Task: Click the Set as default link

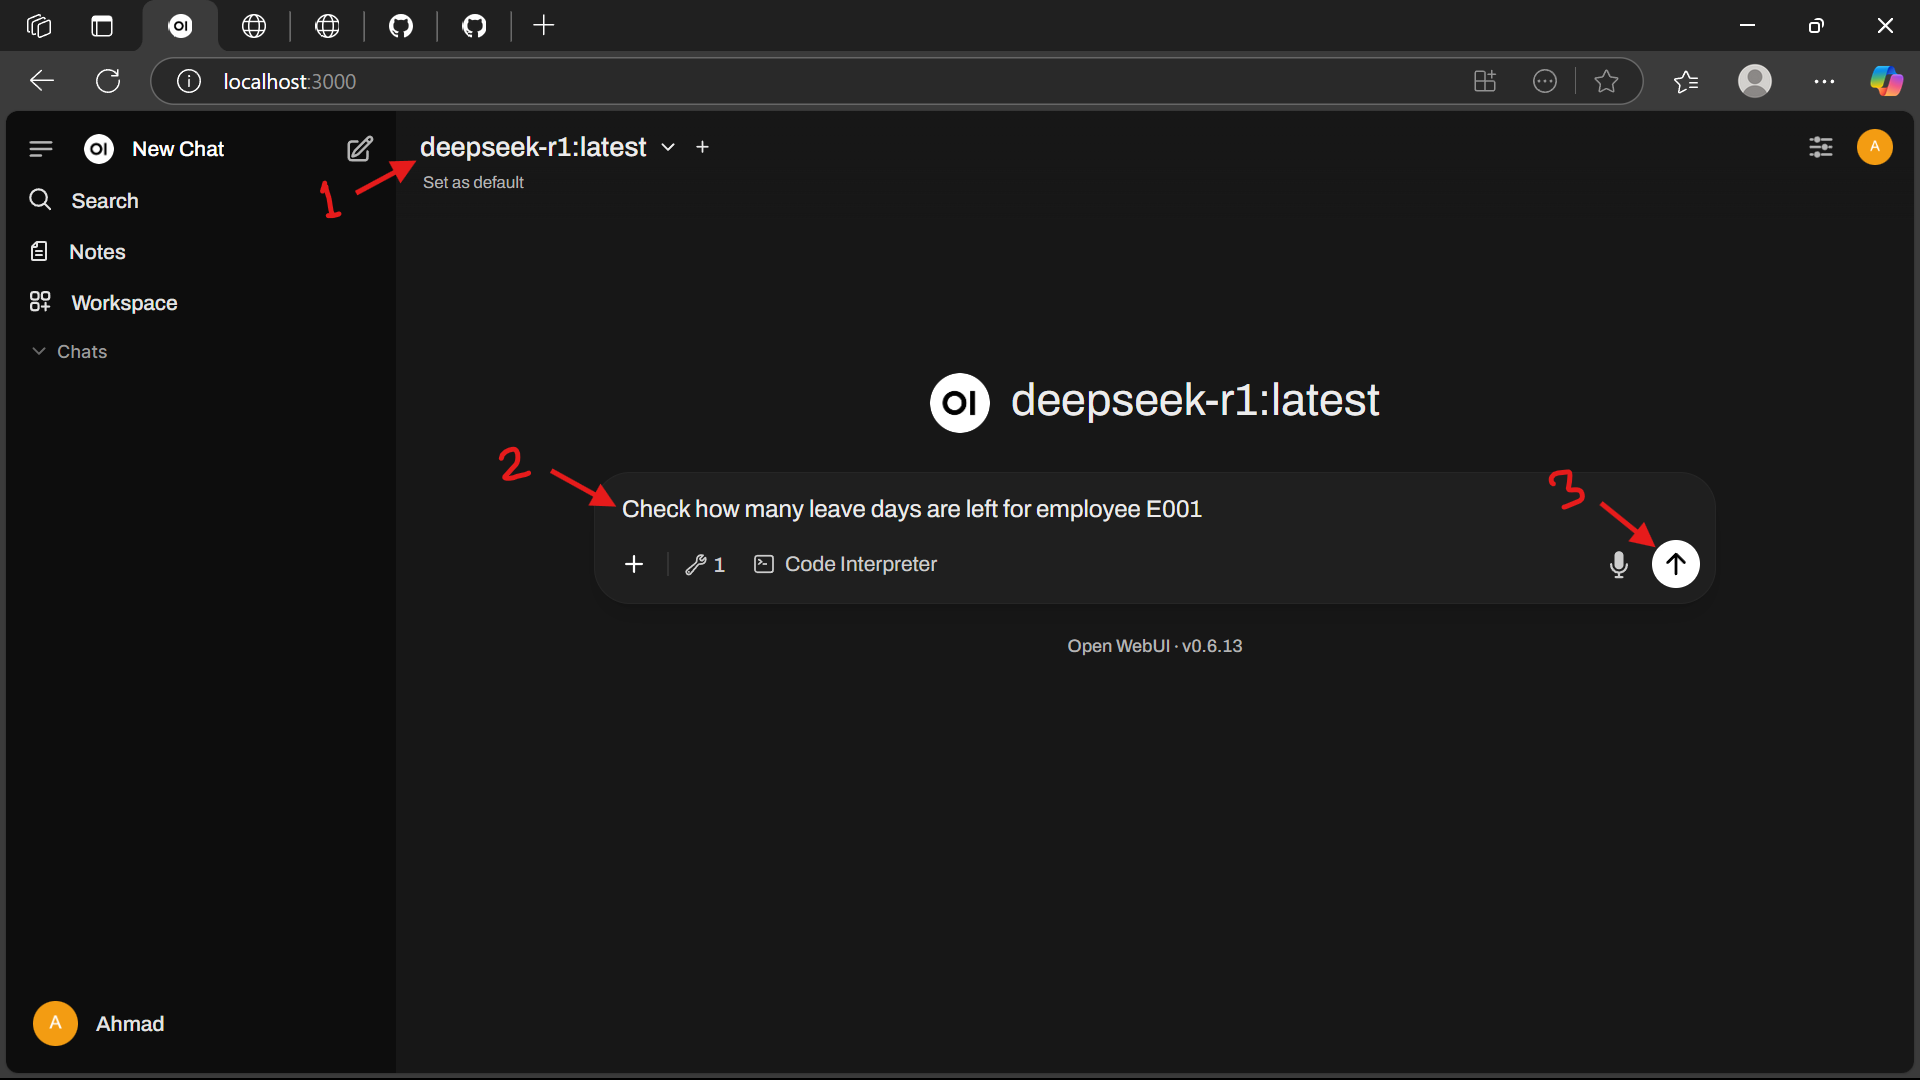Action: [473, 182]
